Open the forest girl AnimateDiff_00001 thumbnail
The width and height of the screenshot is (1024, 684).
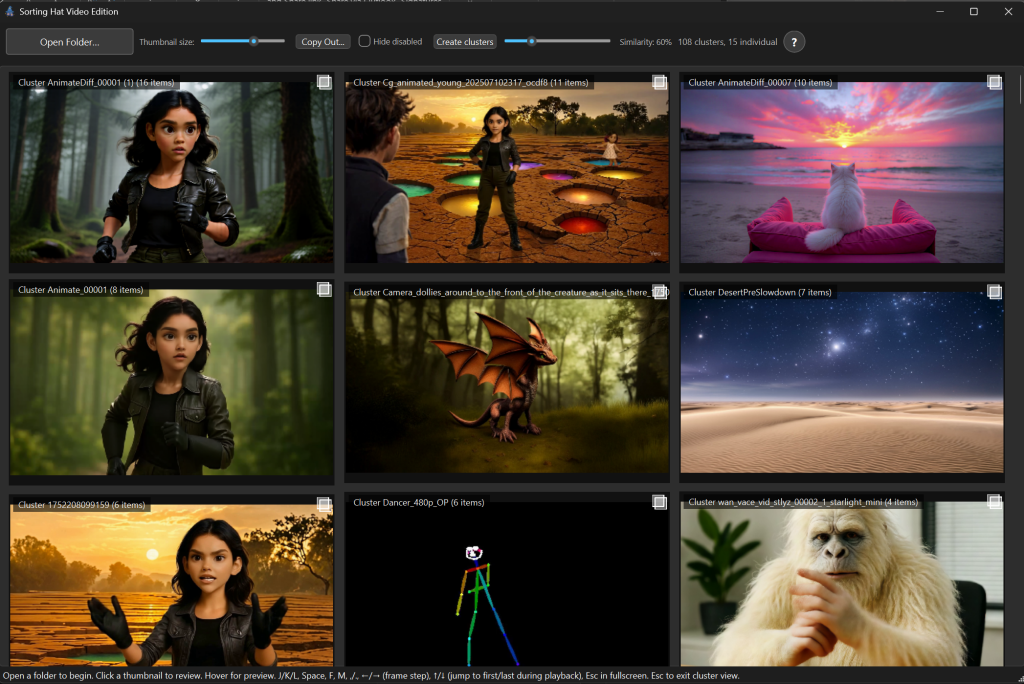tap(171, 172)
